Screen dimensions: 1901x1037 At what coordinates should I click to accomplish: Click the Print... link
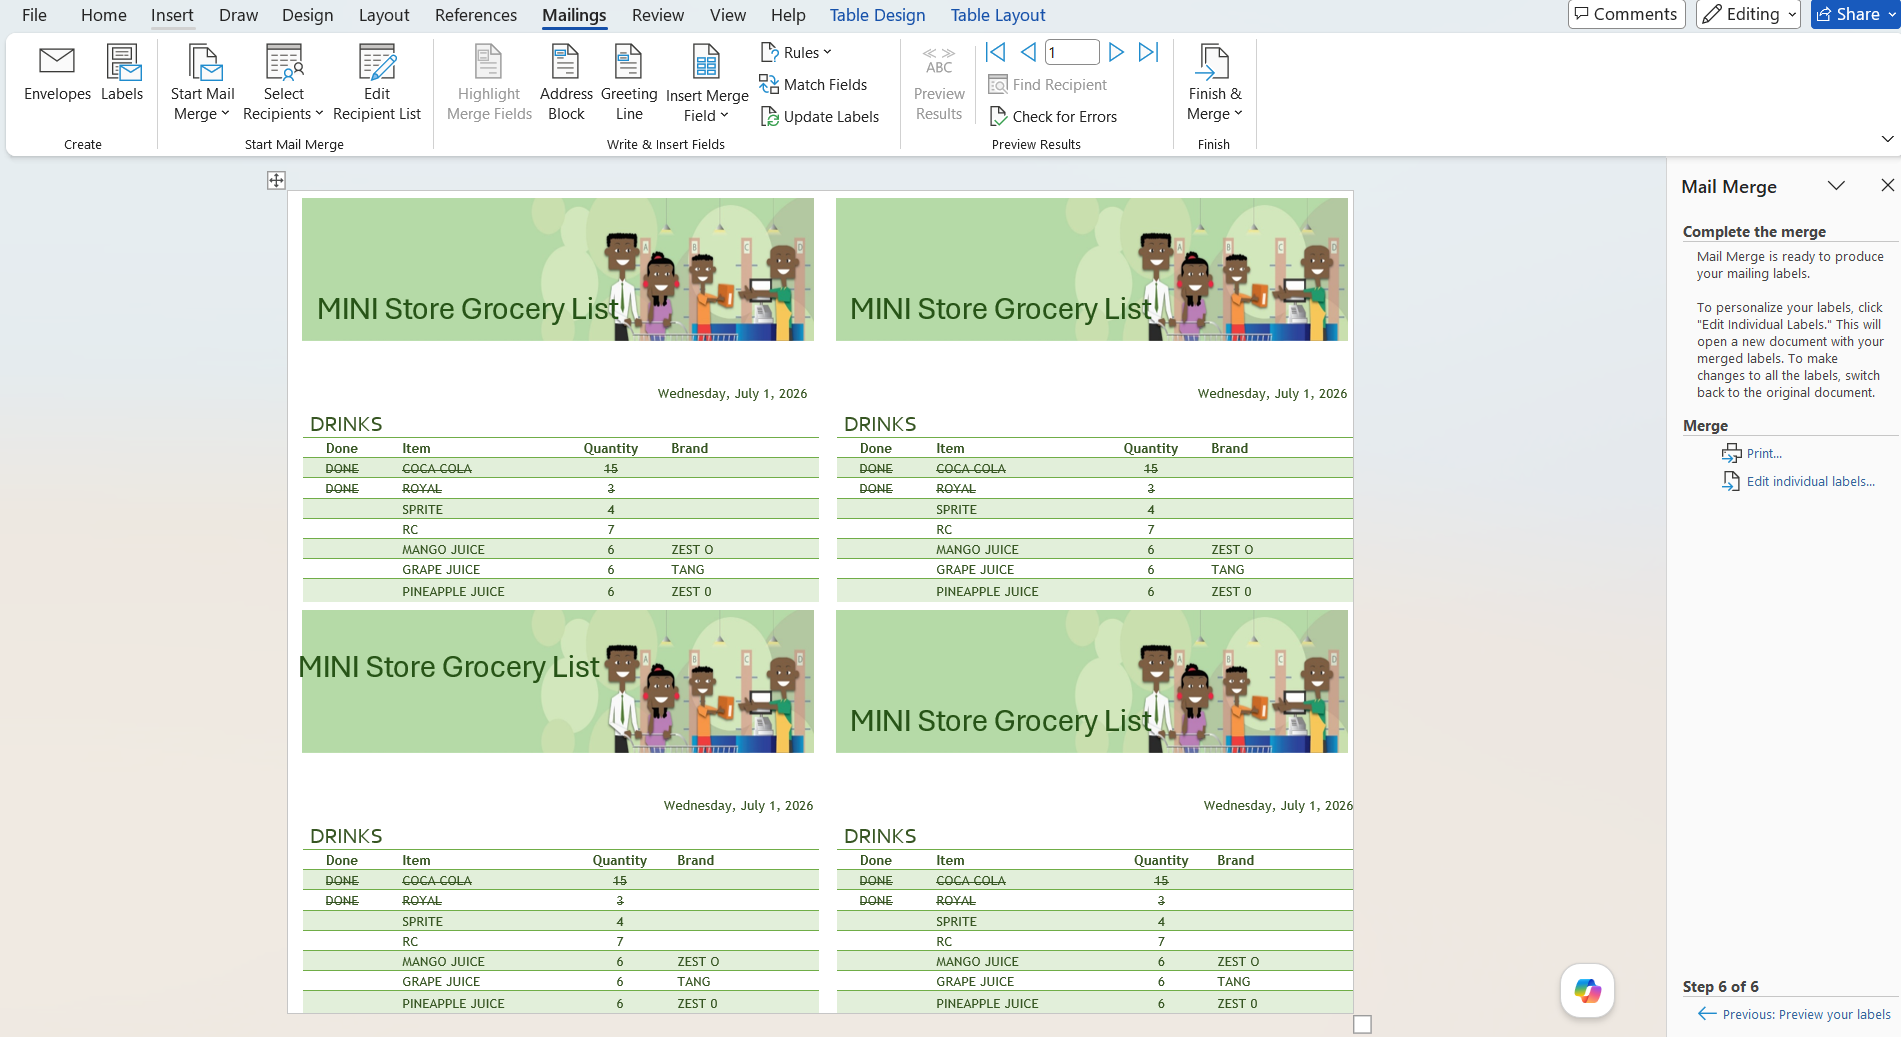pyautogui.click(x=1752, y=454)
